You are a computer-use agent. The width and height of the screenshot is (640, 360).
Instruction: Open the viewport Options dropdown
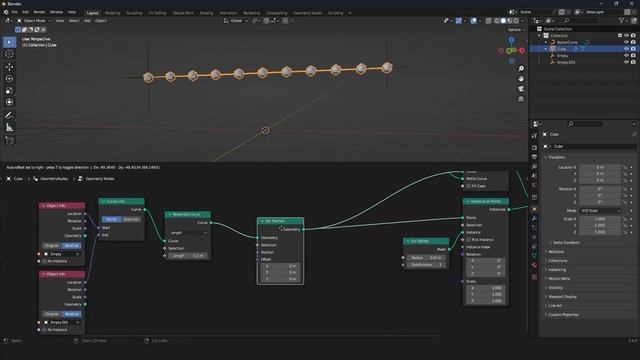tap(516, 30)
